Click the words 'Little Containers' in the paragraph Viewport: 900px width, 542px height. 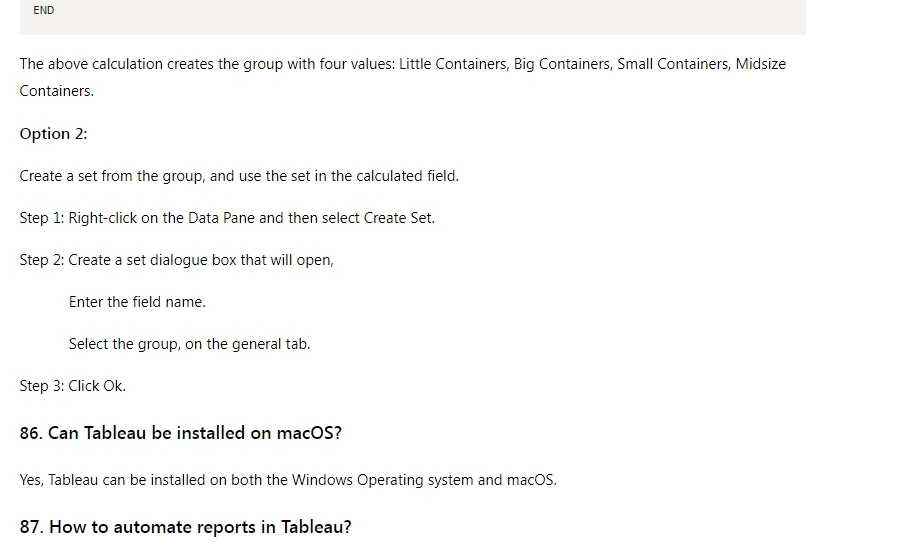pyautogui.click(x=452, y=64)
